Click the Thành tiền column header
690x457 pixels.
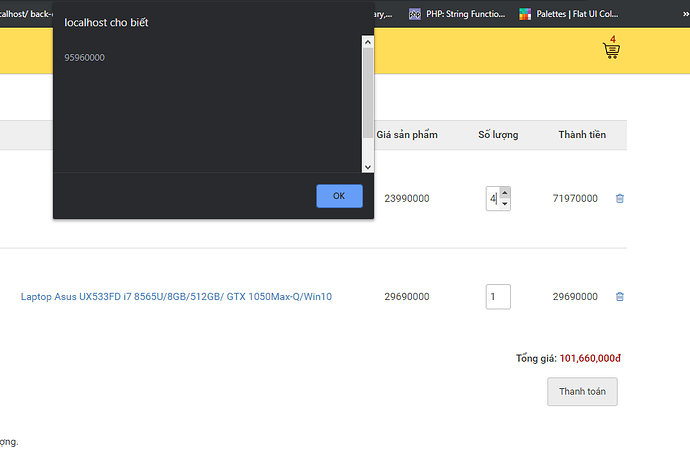[x=582, y=135]
